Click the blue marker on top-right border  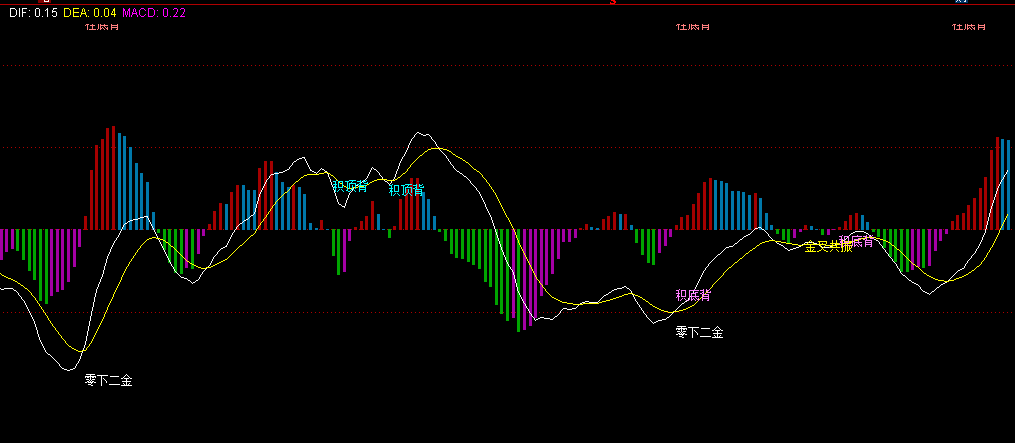click(961, 3)
